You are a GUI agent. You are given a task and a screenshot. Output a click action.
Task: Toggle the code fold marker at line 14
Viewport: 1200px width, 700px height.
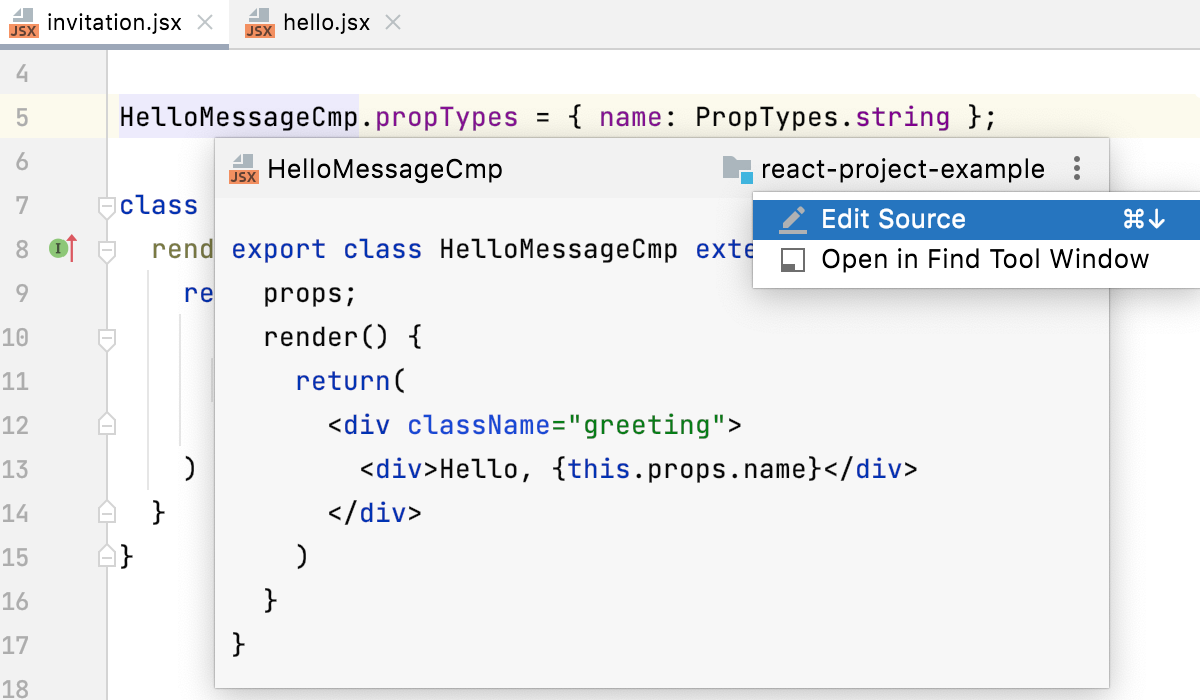106,512
